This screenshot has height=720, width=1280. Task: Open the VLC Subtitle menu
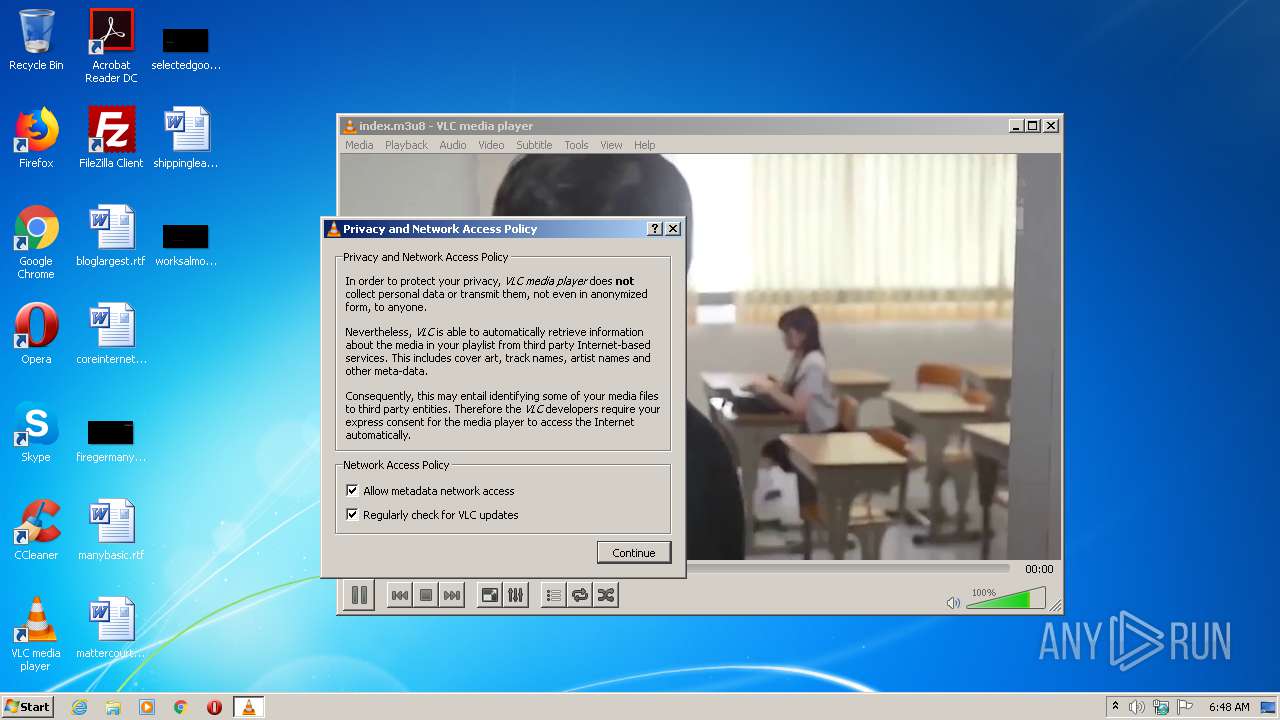pos(534,145)
